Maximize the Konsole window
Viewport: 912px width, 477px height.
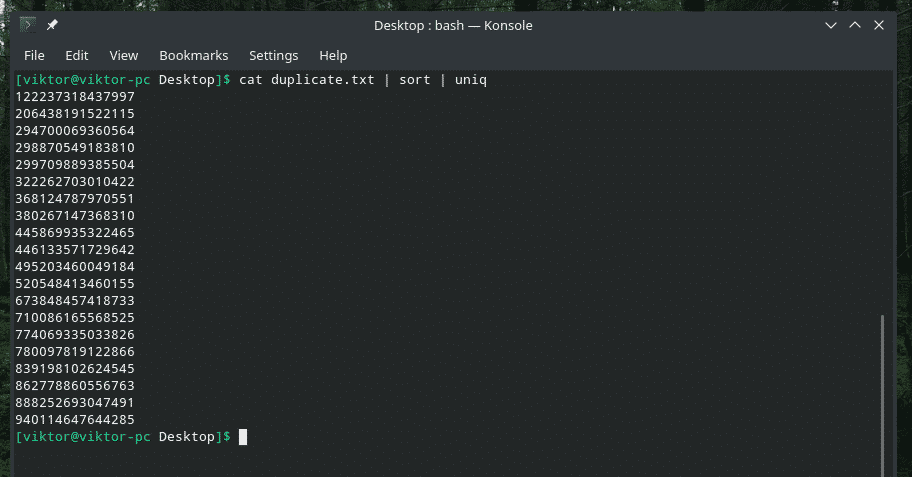(x=855, y=25)
